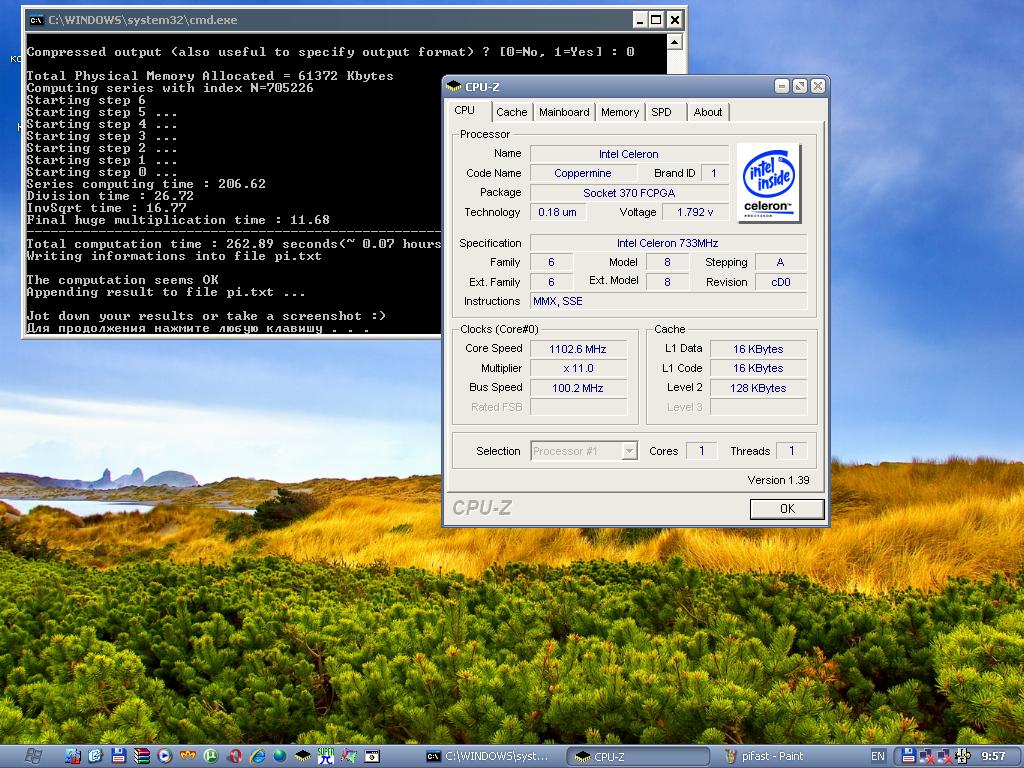This screenshot has width=1024, height=768.
Task: Click the EN language indicator
Action: (878, 756)
